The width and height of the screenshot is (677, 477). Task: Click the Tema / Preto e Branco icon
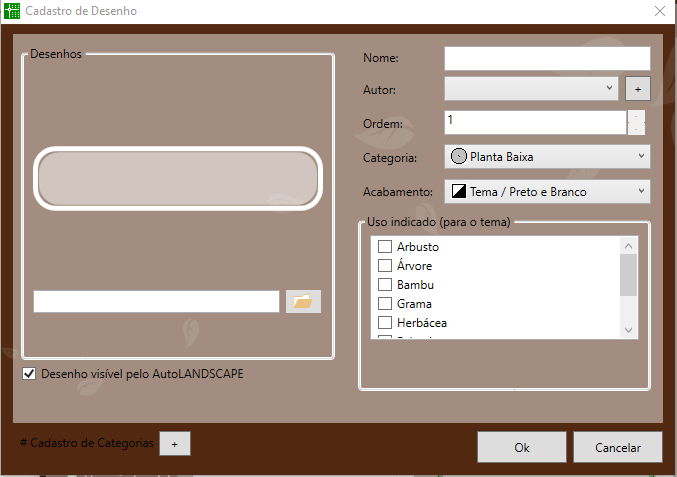point(459,191)
